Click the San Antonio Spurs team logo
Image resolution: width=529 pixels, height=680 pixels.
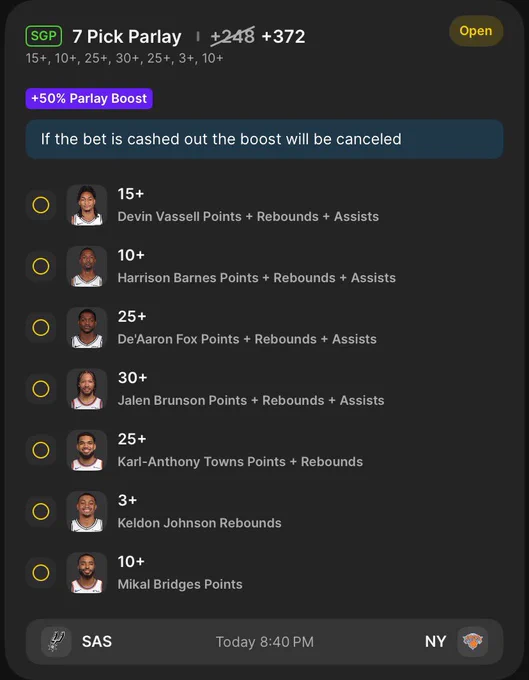tap(56, 641)
